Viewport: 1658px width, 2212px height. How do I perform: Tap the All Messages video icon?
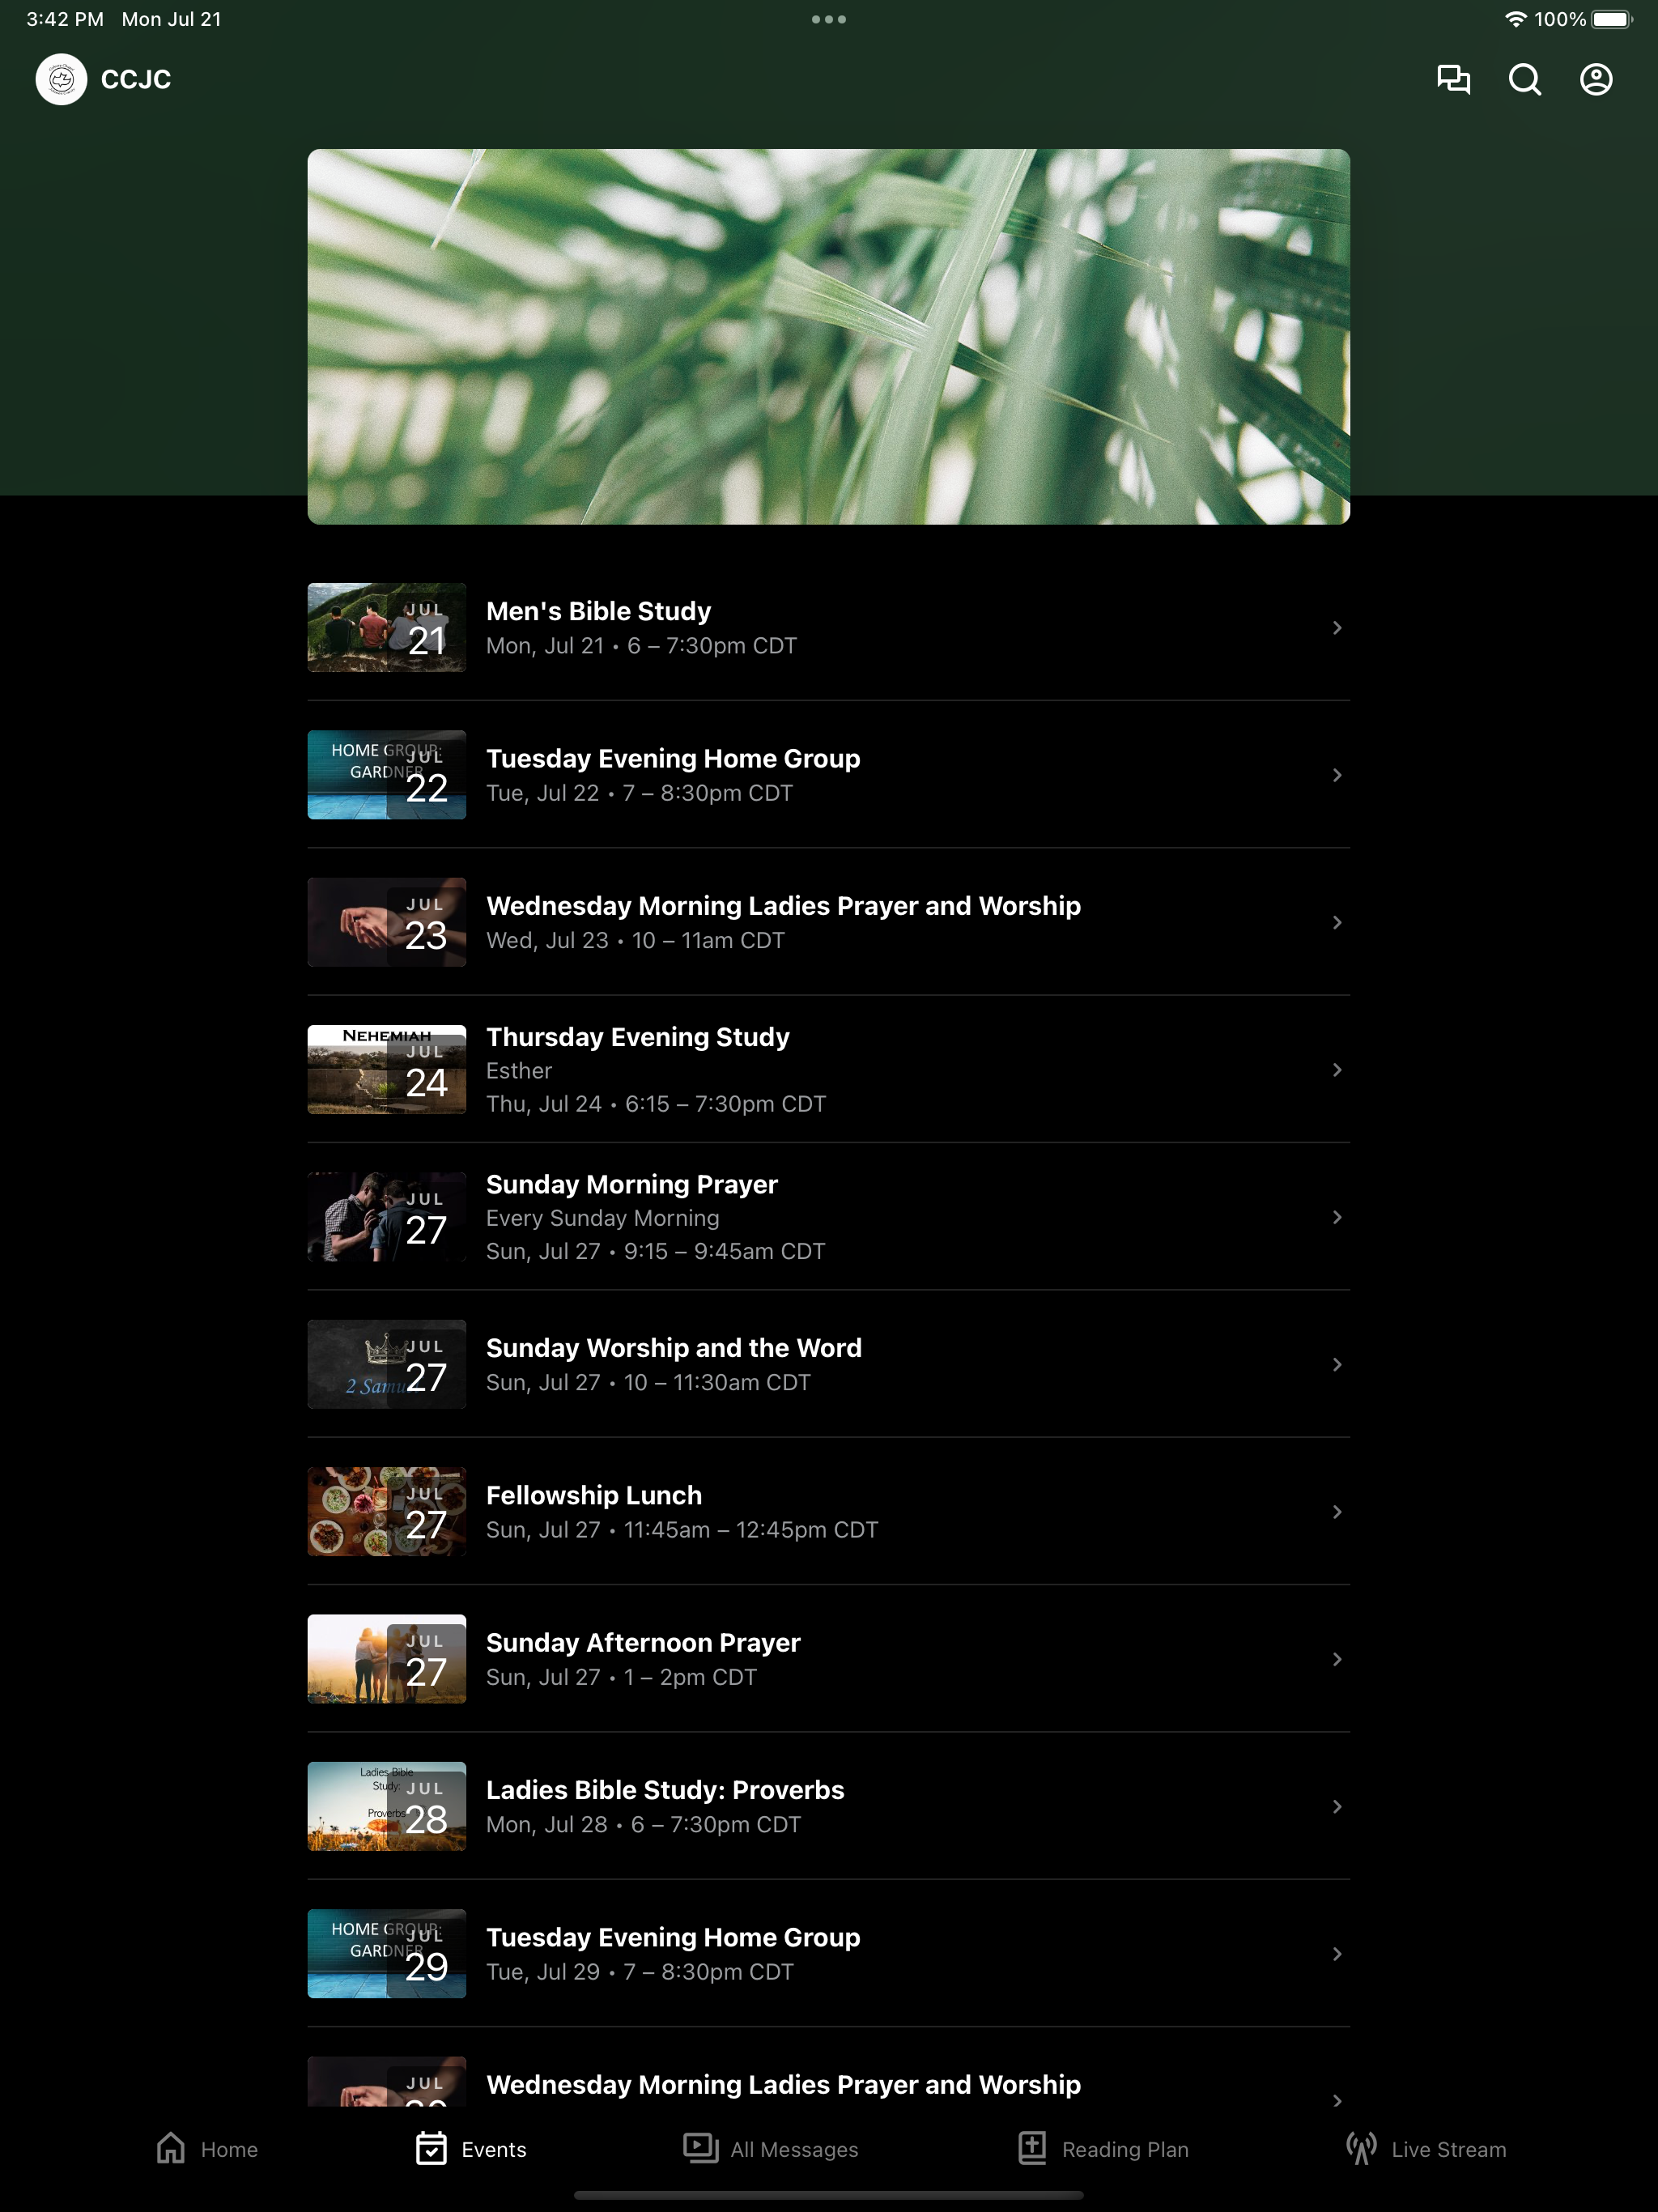pos(700,2148)
